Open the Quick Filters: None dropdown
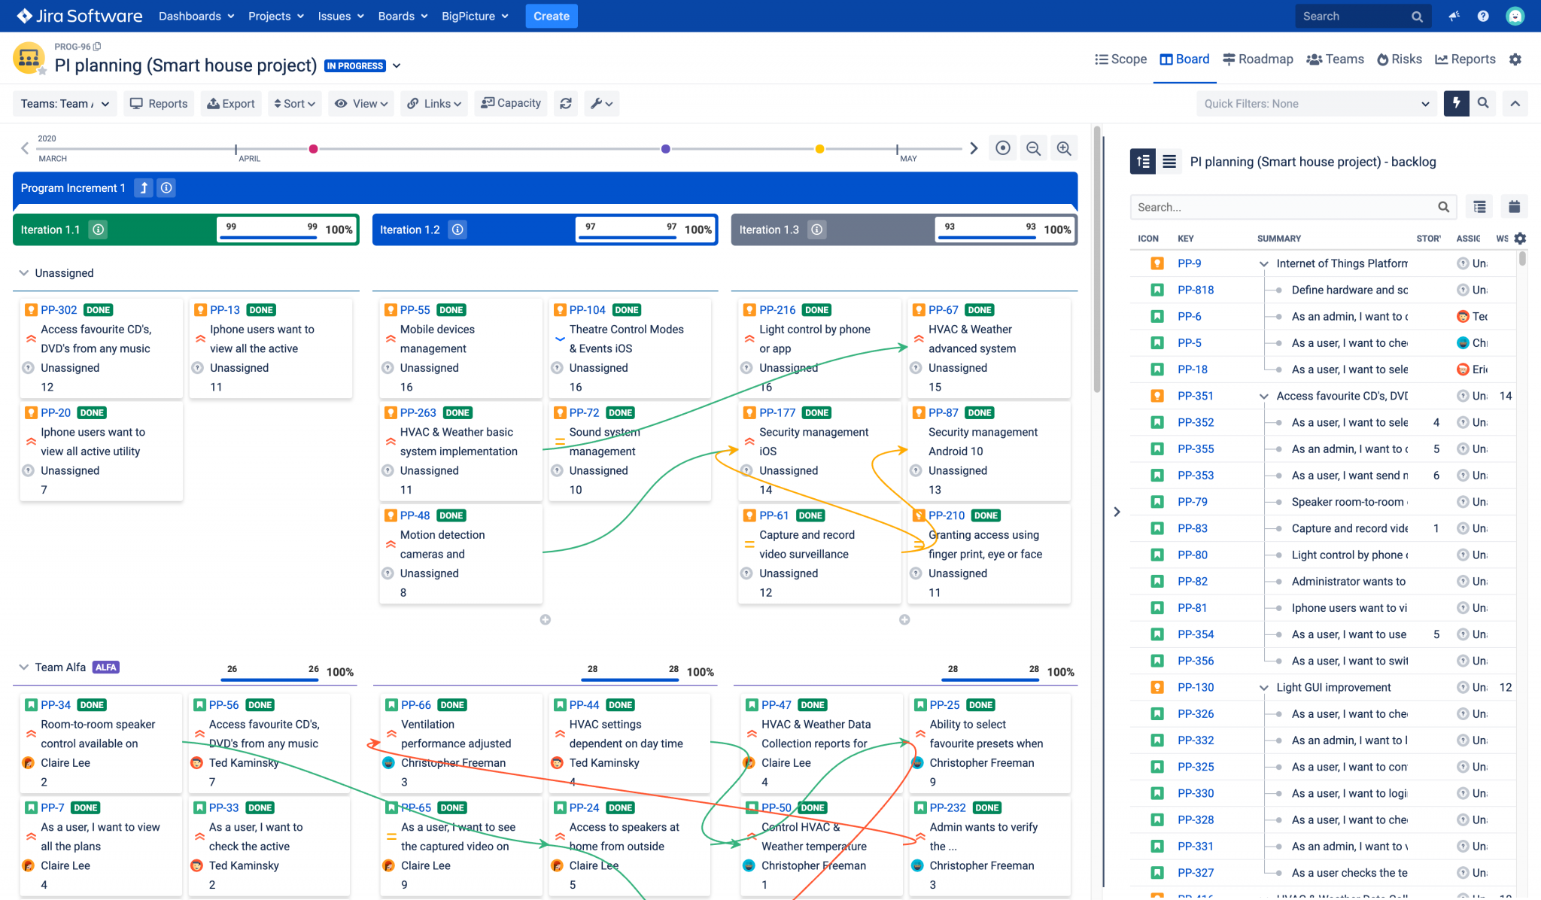This screenshot has height=900, width=1541. pos(1316,103)
